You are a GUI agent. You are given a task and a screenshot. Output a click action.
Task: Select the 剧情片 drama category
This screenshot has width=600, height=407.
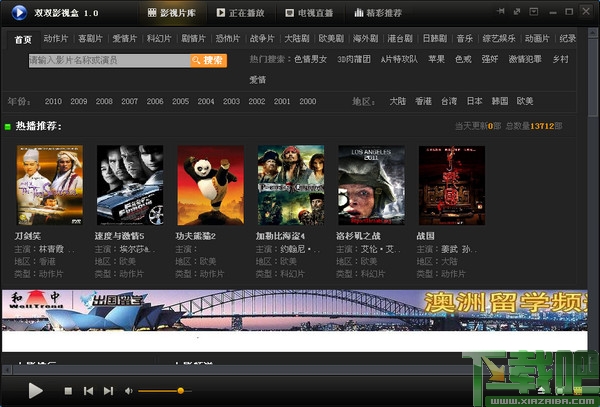pyautogui.click(x=193, y=39)
